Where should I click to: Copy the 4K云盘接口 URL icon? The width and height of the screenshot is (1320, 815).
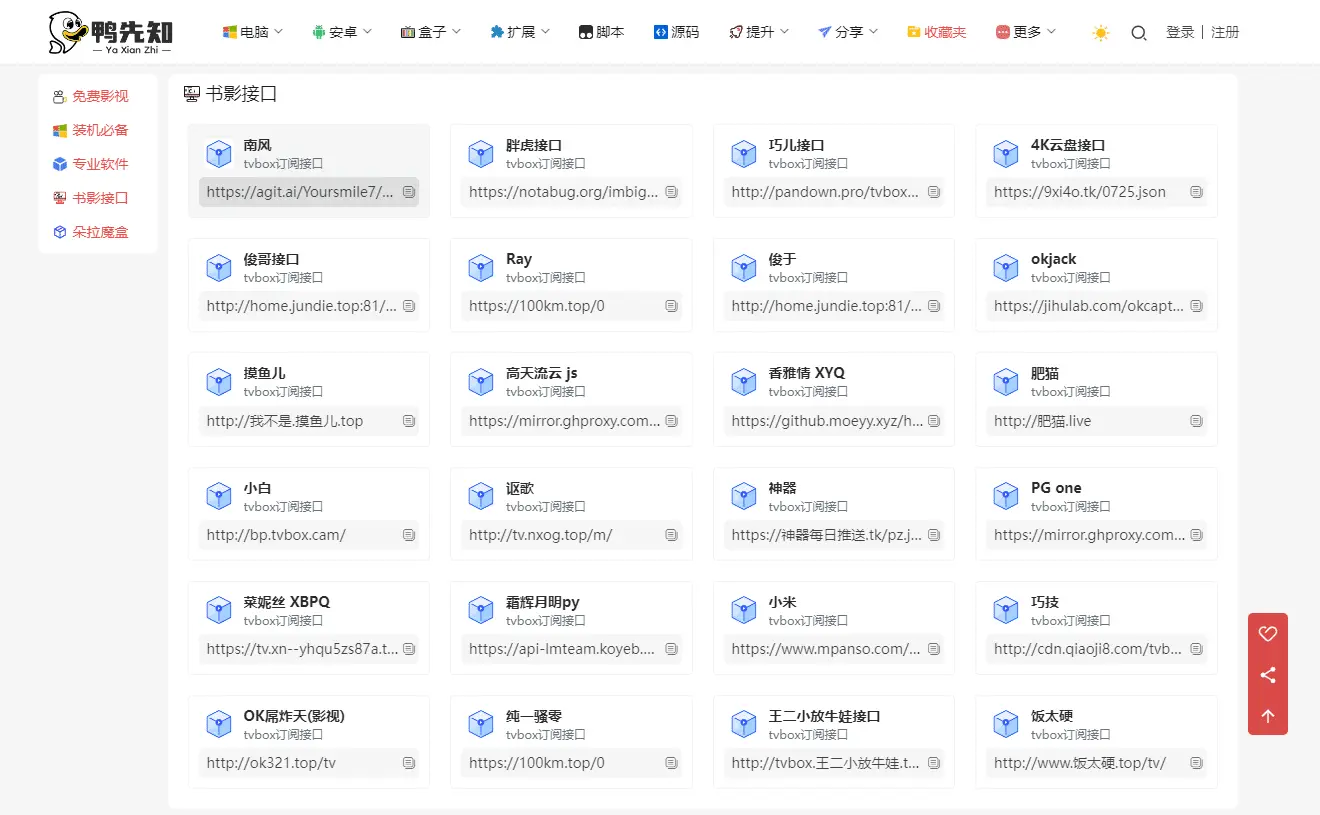(1197, 192)
